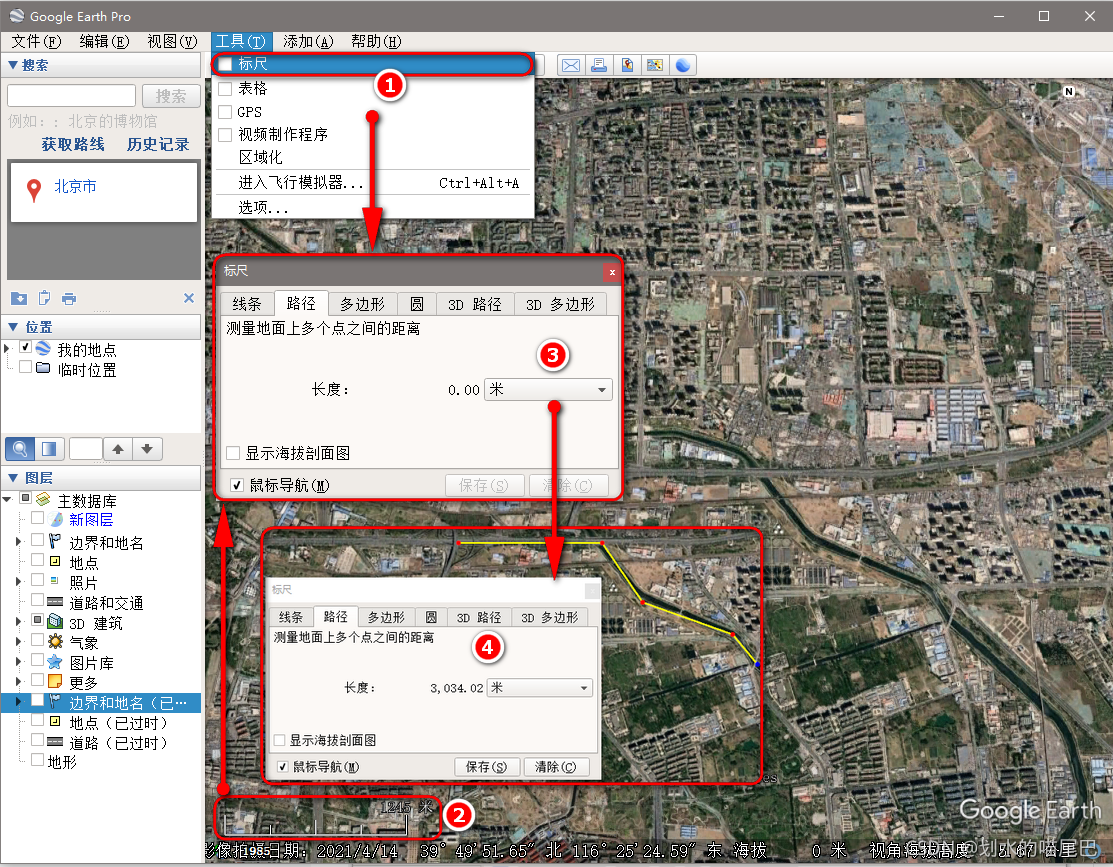Select the highlighted 边界和地名（已过时）layer row
Image resolution: width=1113 pixels, height=867 pixels.
(x=102, y=703)
